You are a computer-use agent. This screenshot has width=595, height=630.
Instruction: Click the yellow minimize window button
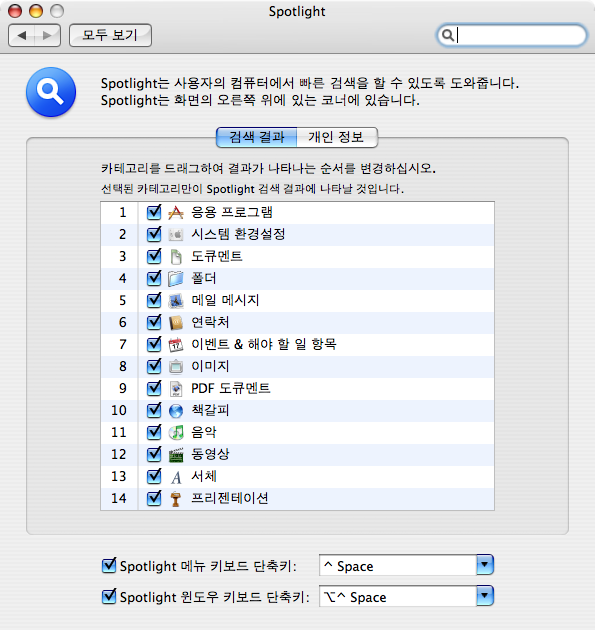36,11
